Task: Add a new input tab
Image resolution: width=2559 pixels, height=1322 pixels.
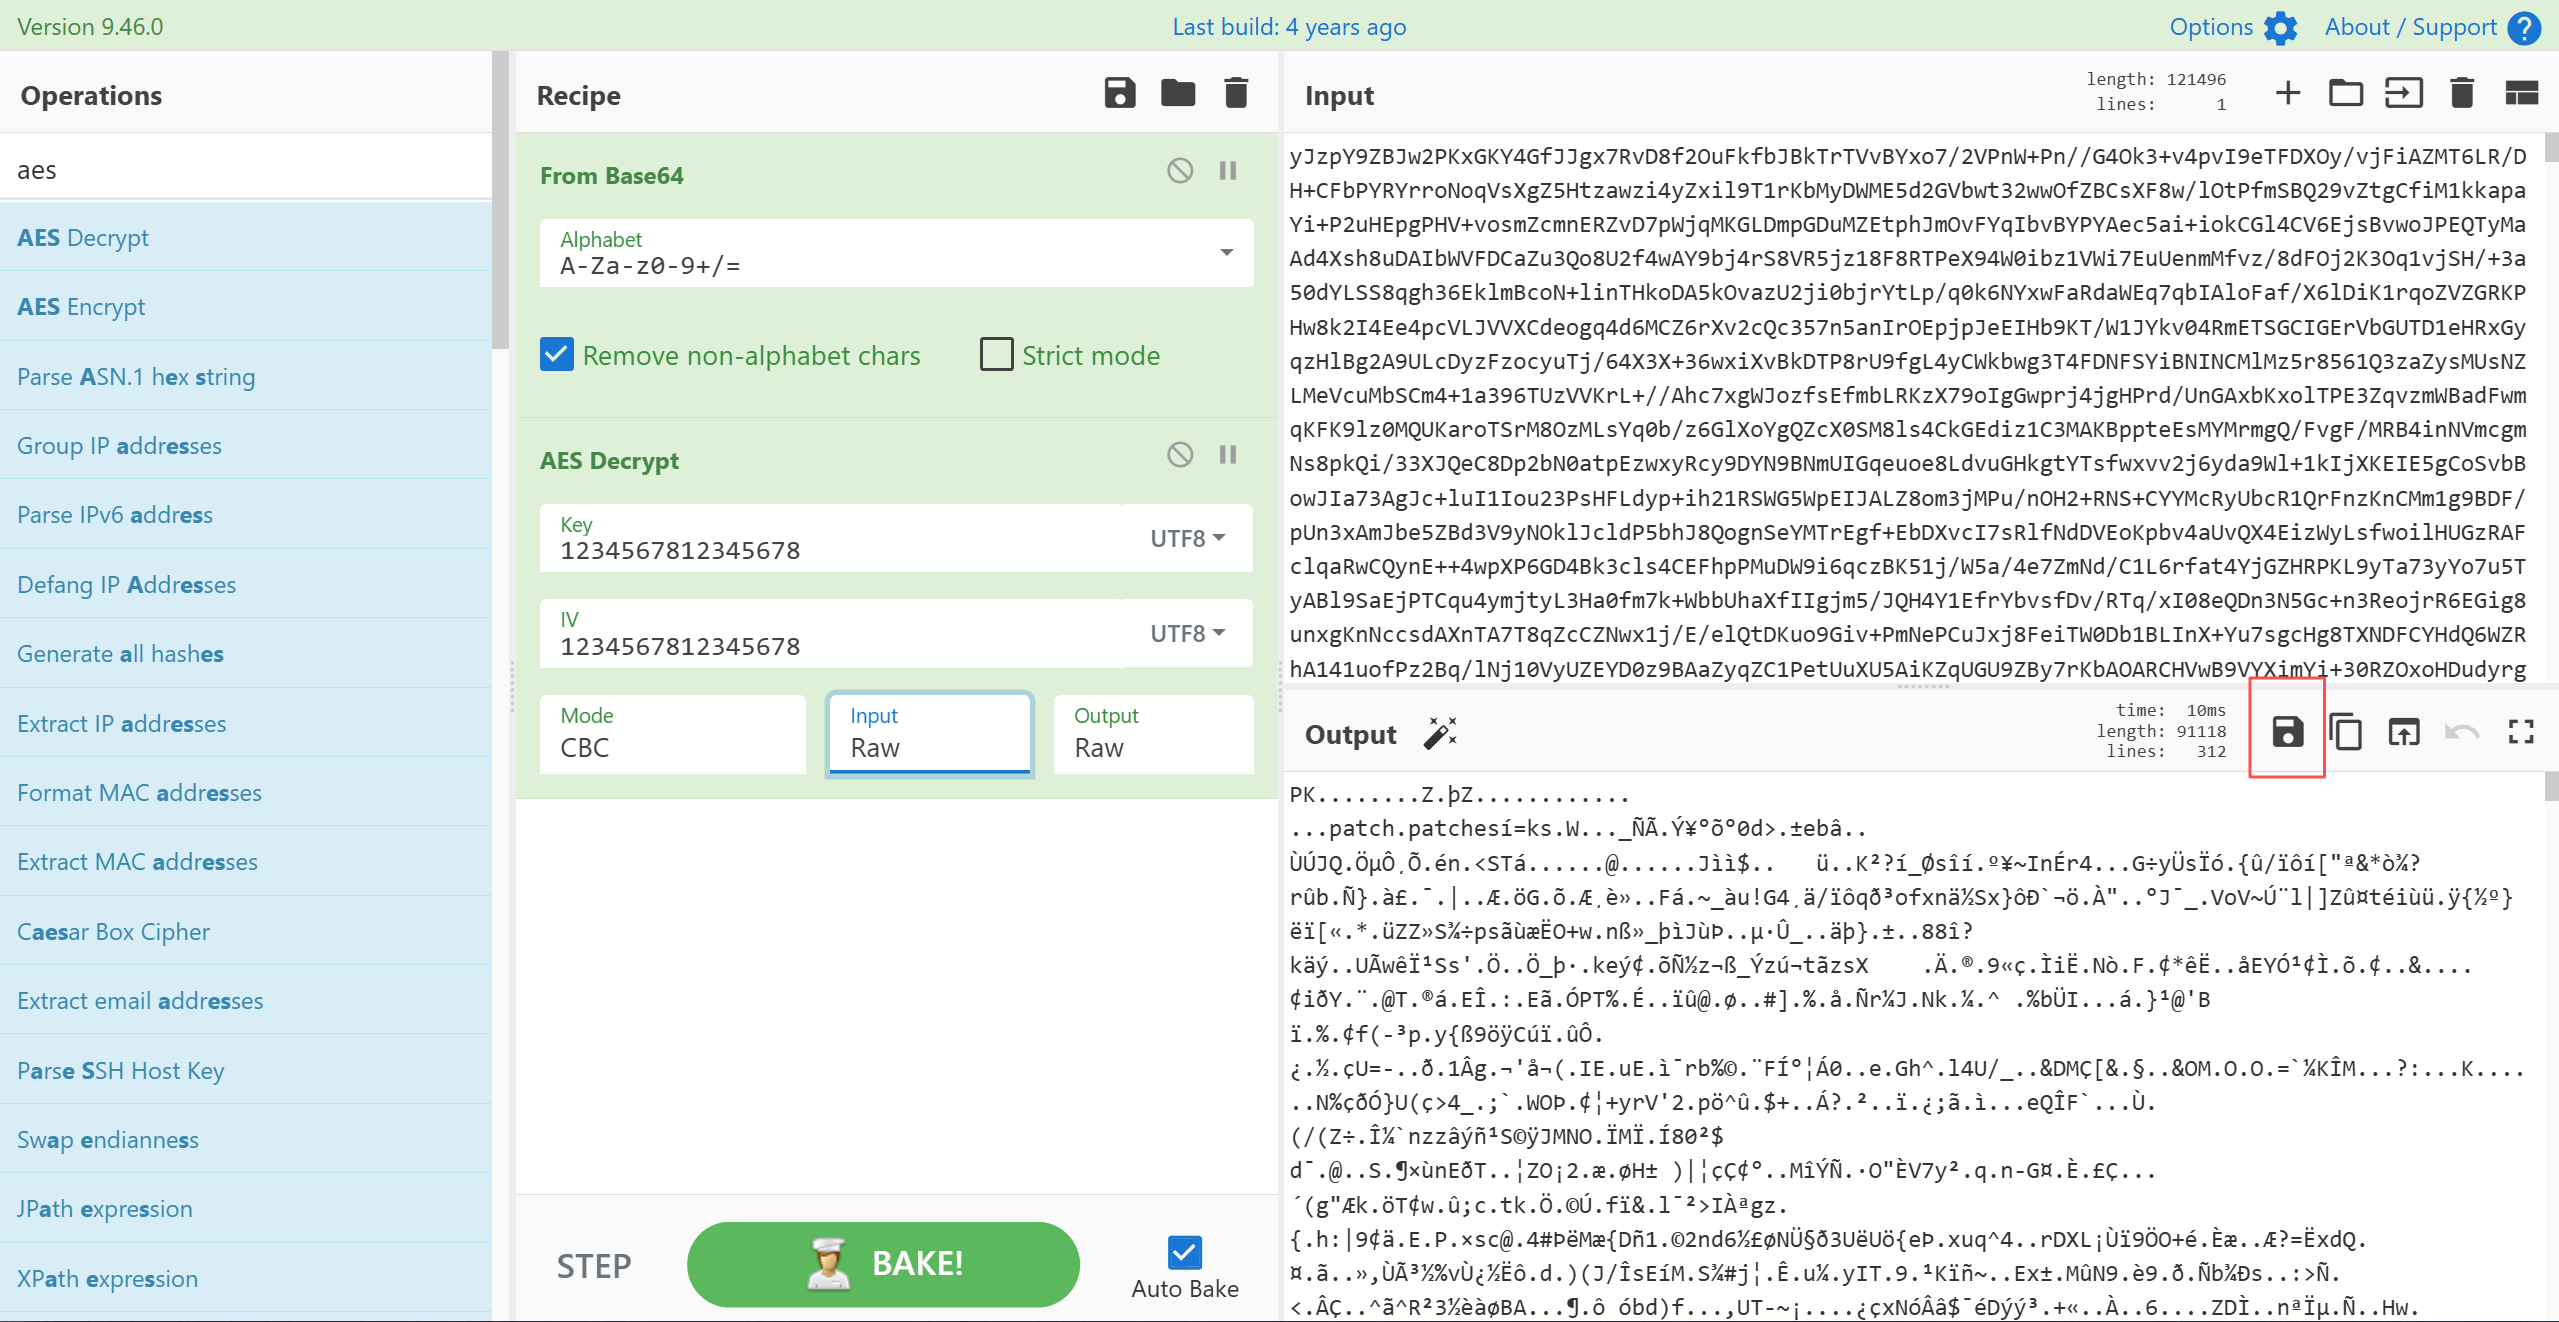Action: pyautogui.click(x=2287, y=93)
